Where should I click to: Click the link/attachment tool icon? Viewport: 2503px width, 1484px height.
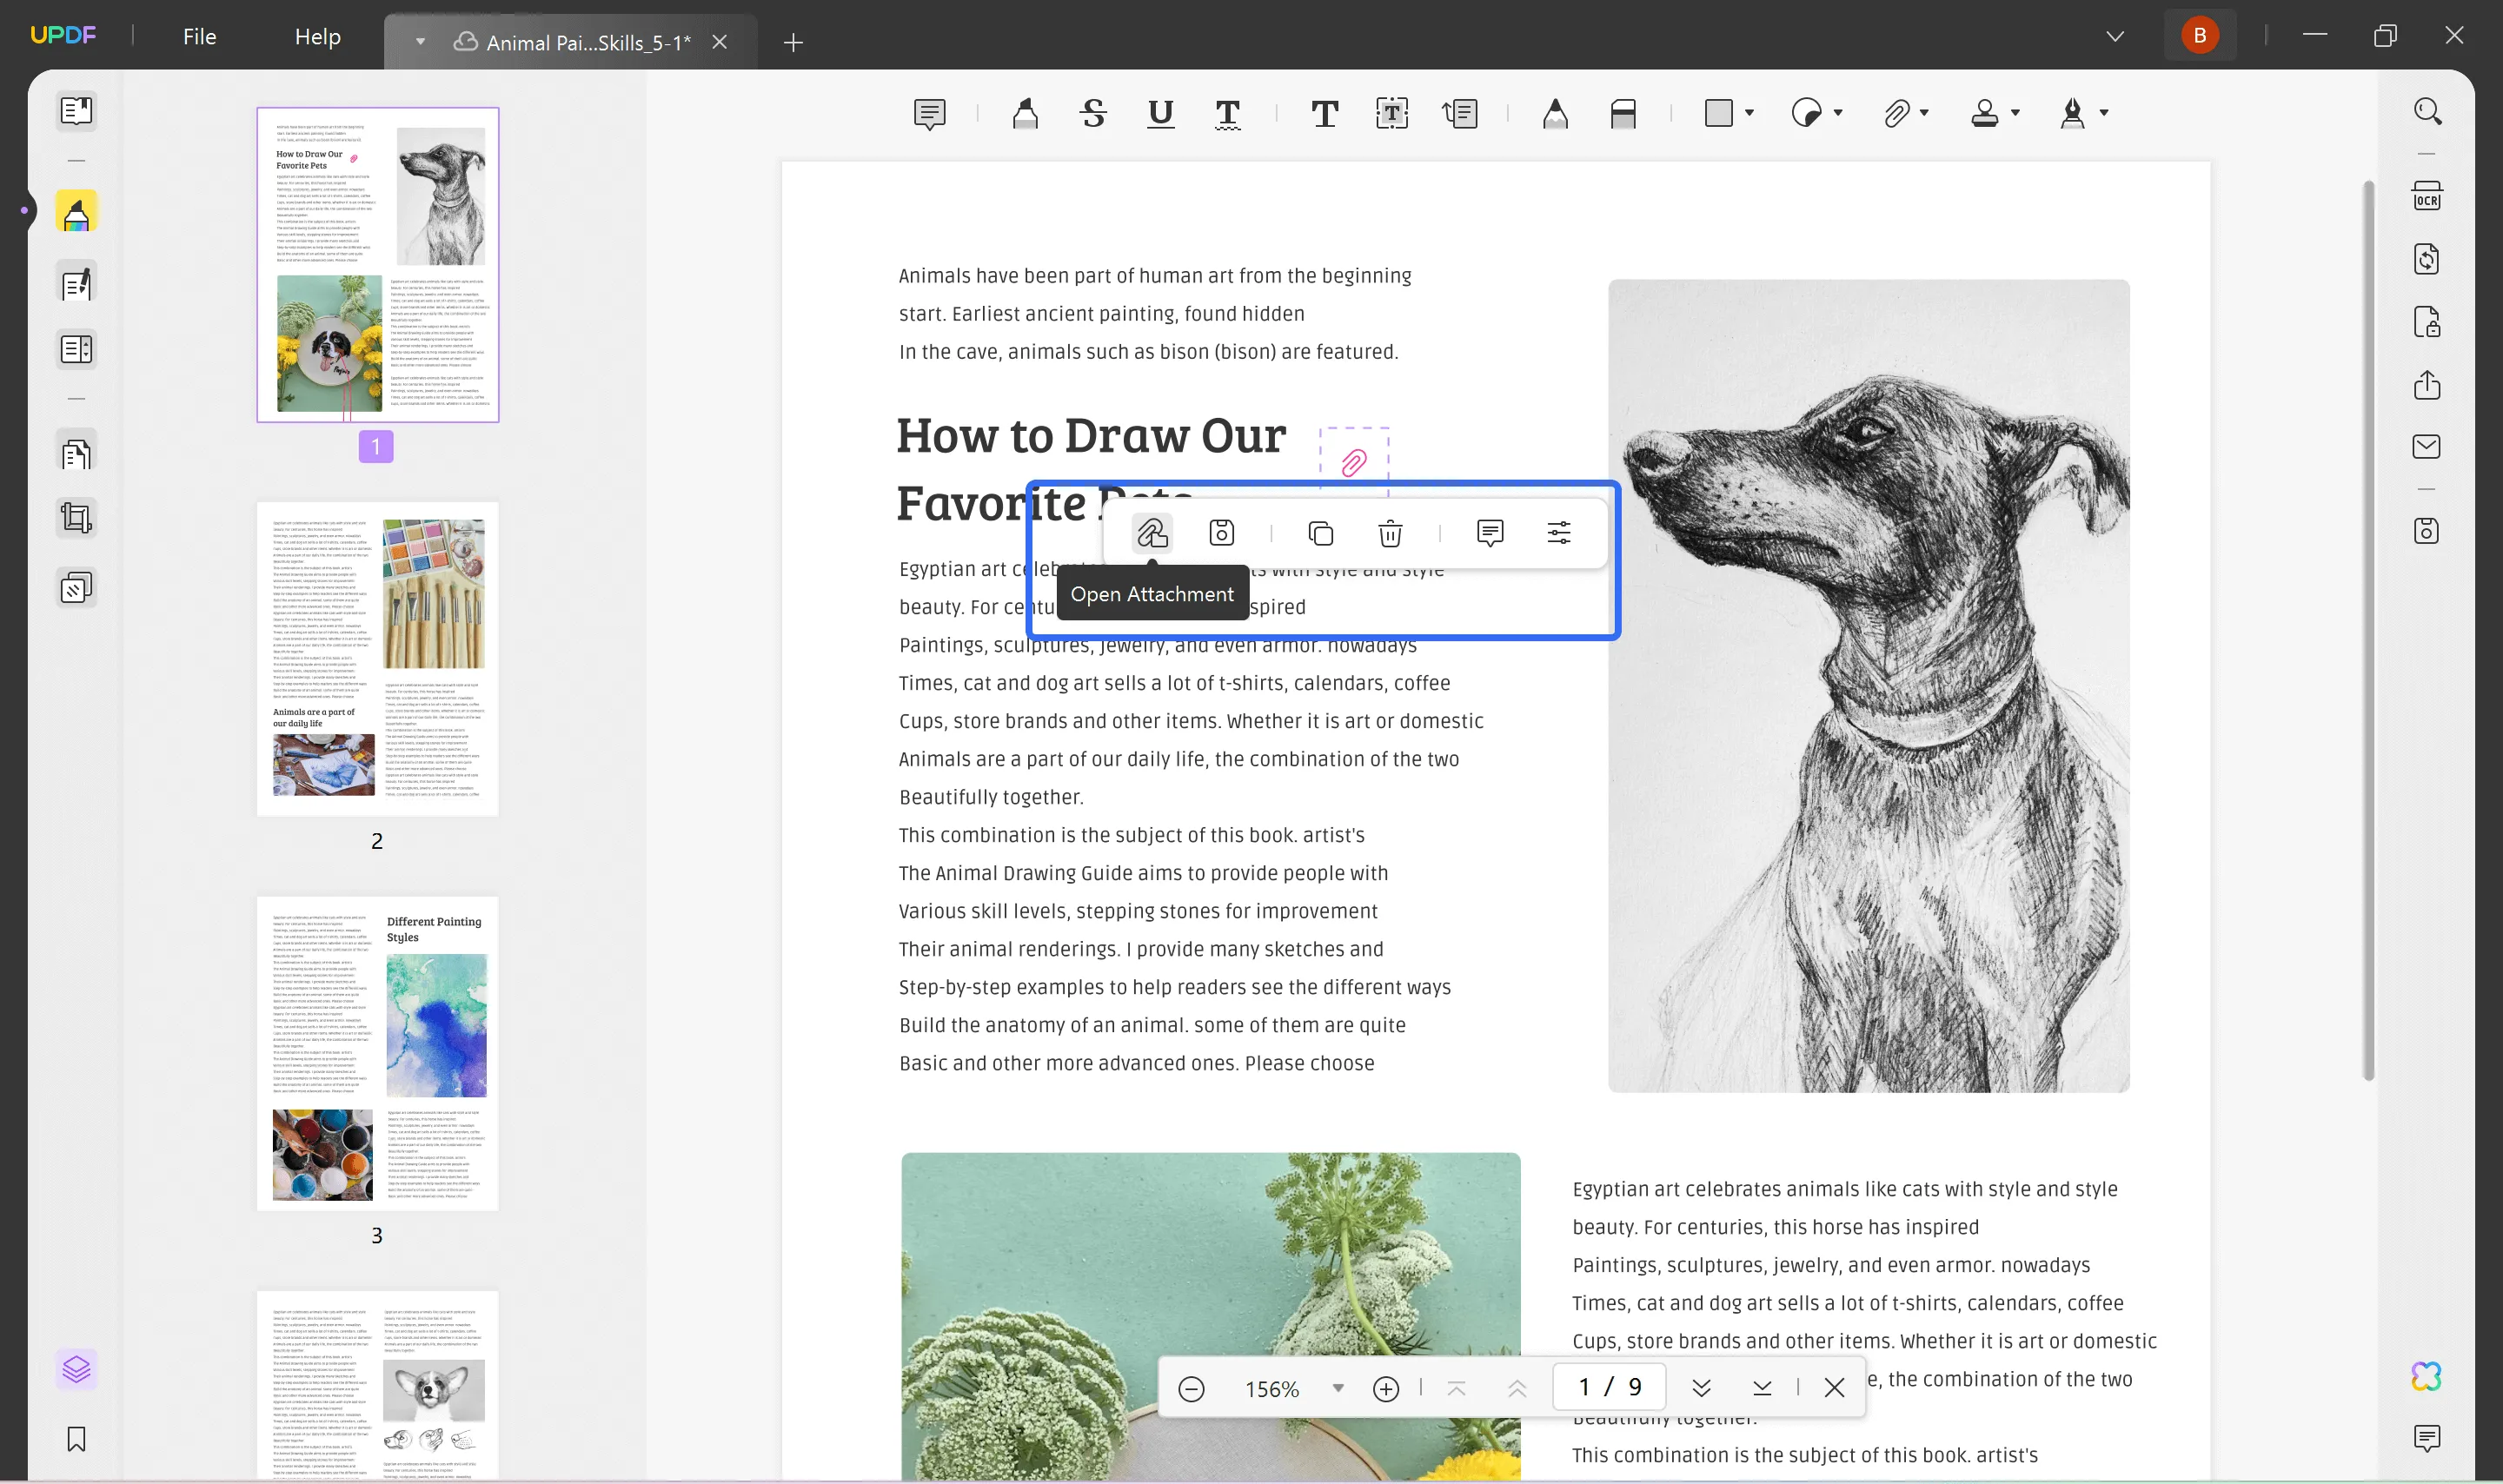1894,111
